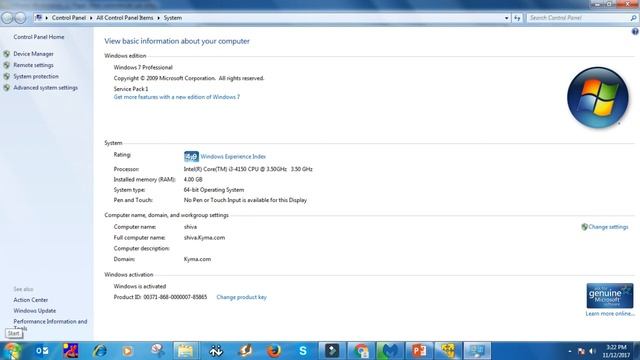
Task: Click the Forward navigation arrow
Action: point(20,18)
